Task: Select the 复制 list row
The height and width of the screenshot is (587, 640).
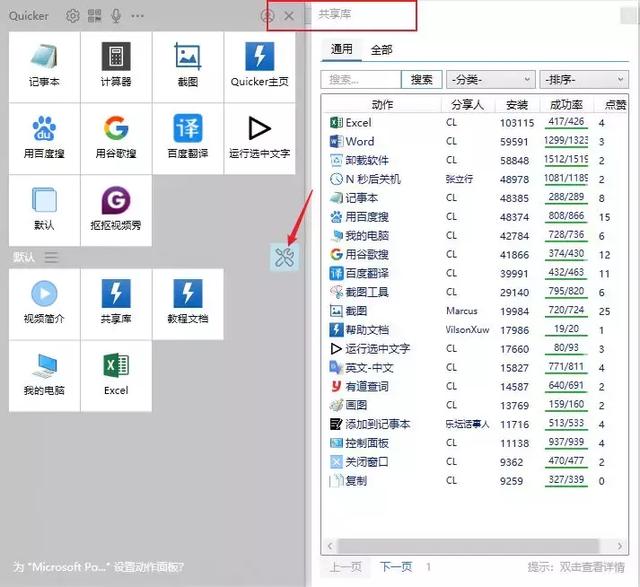Action: (475, 480)
